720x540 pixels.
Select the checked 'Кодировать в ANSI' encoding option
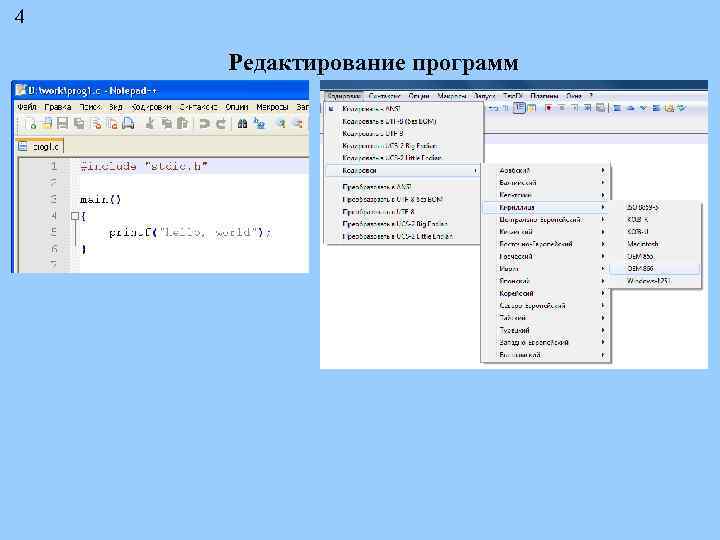[404, 109]
